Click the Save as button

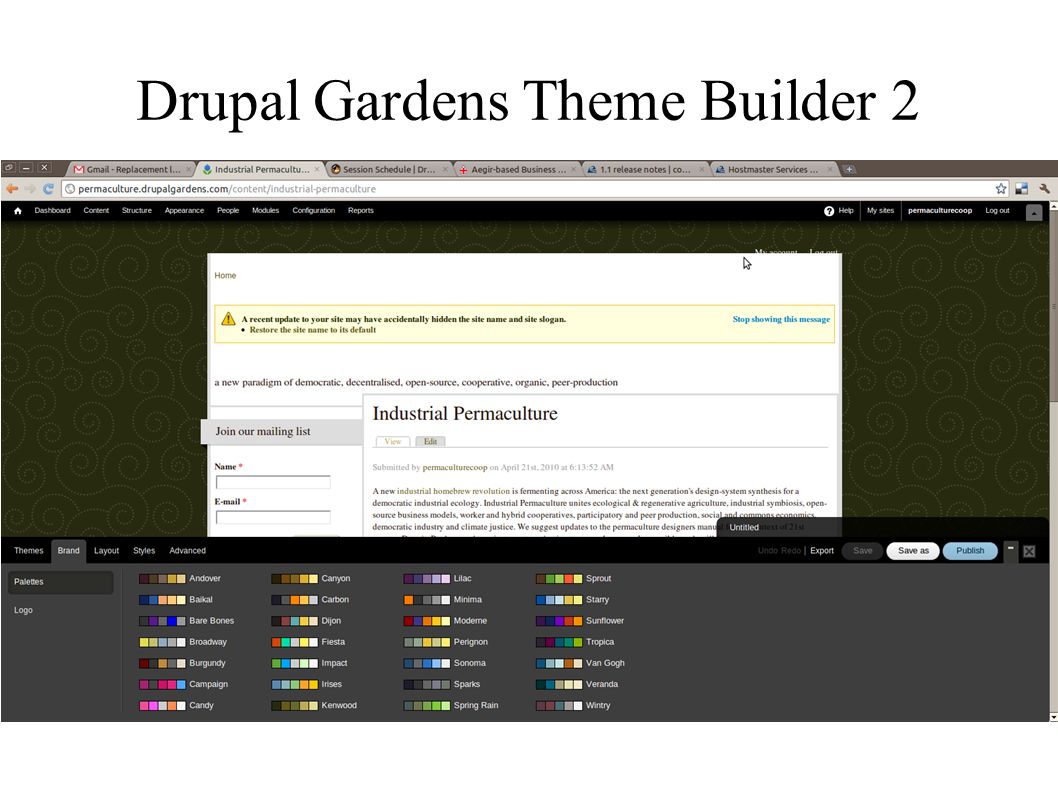913,551
